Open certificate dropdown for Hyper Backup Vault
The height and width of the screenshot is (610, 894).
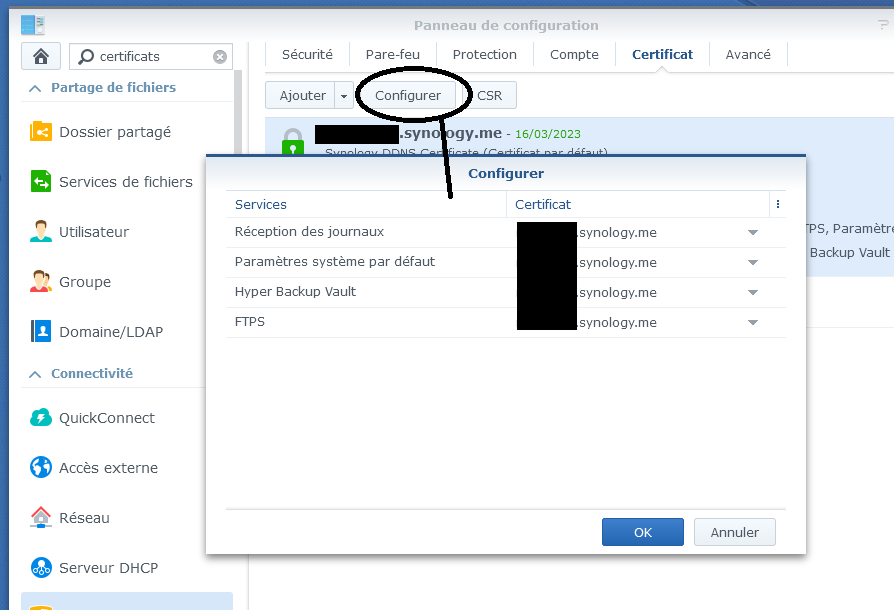pos(753,292)
